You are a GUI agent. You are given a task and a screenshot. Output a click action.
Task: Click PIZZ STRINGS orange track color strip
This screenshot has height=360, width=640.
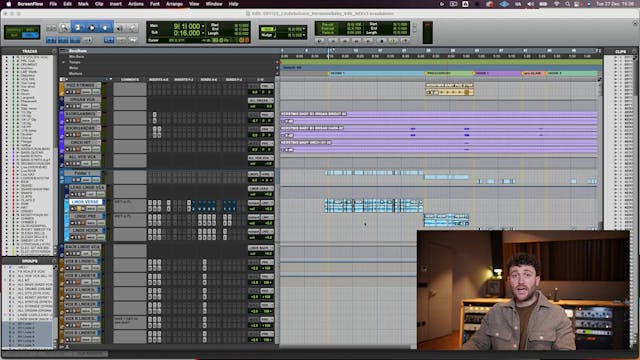(x=62, y=89)
